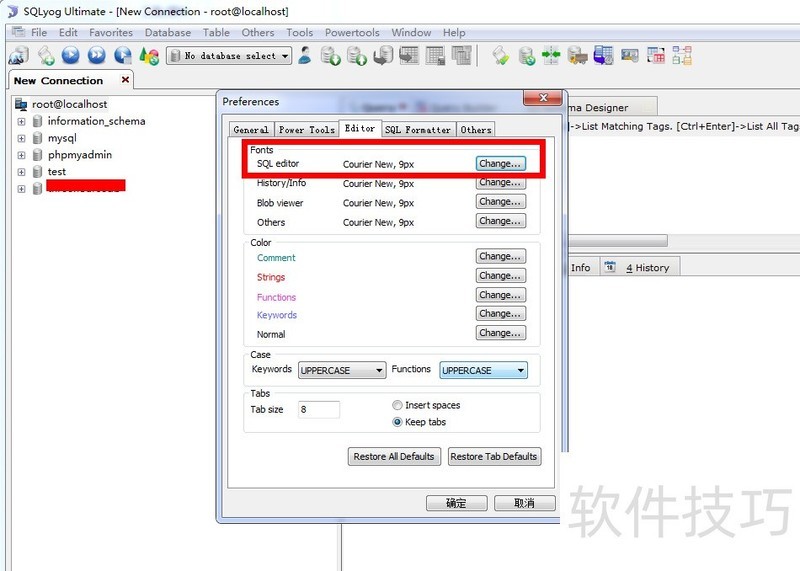
Task: Select the Keep tabs radio button
Action: click(397, 422)
